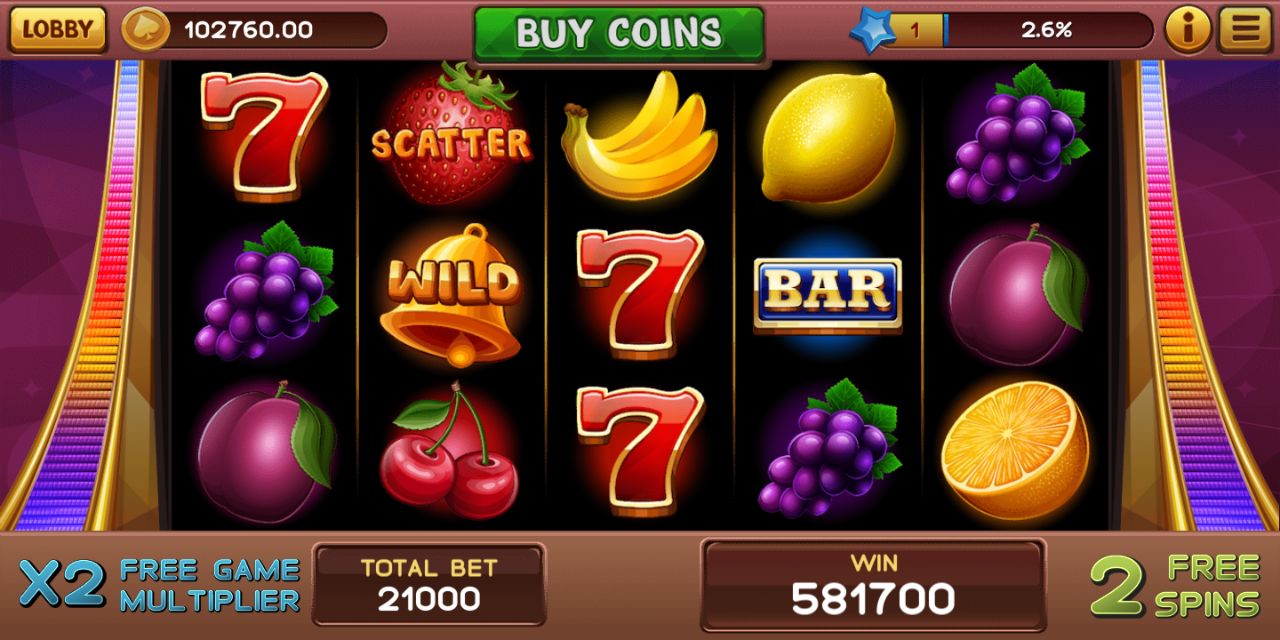
Task: Click the blue star level icon
Action: [873, 31]
